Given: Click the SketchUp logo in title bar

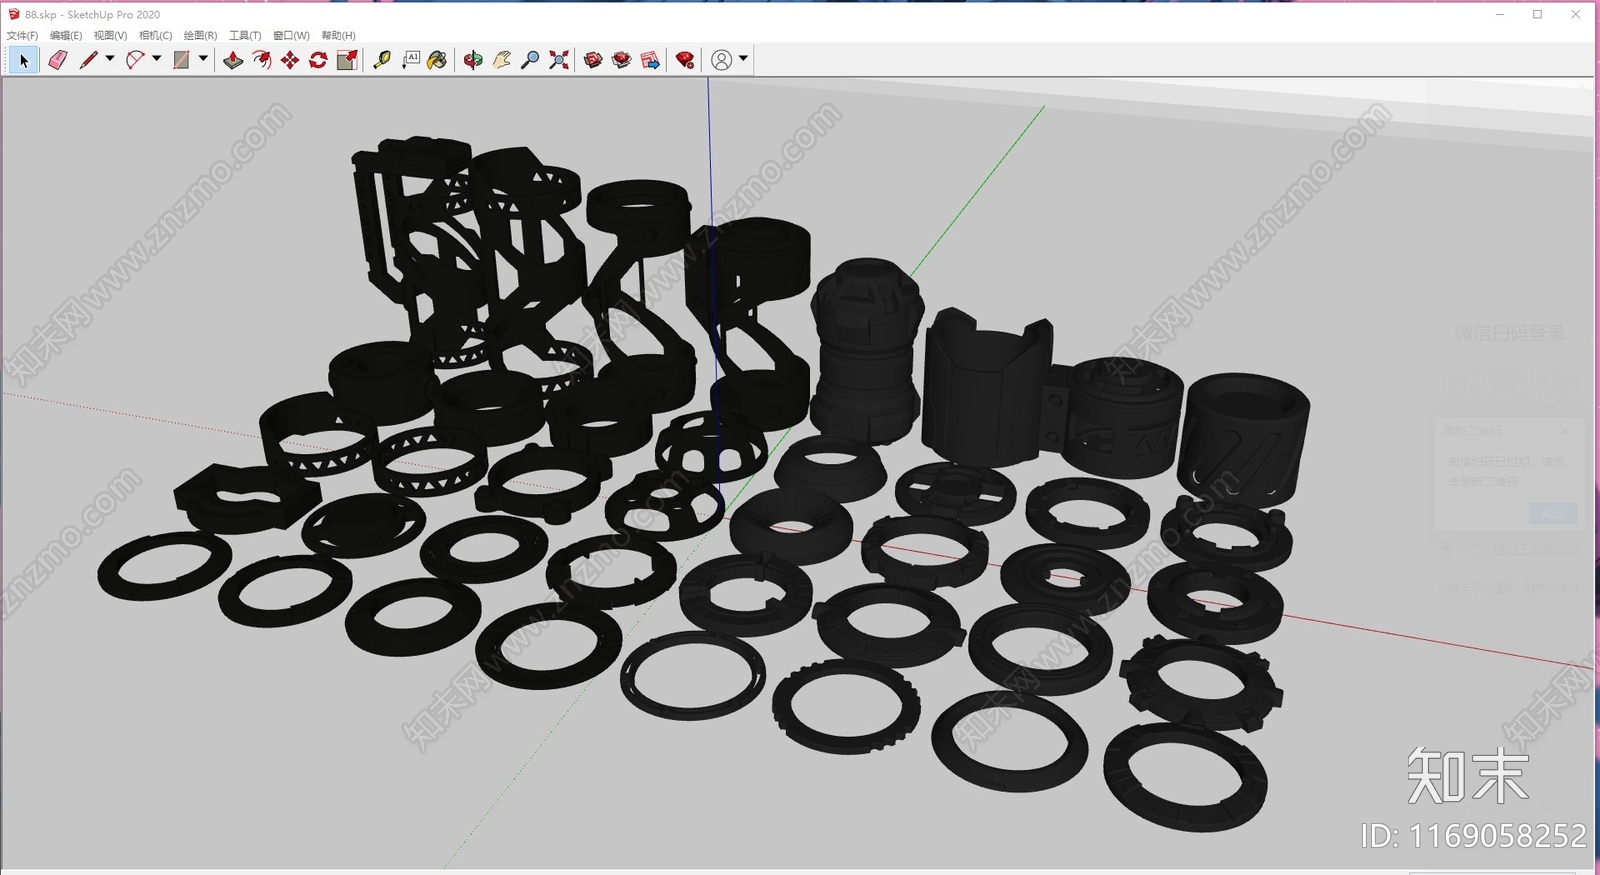Looking at the screenshot, I should 14,14.
